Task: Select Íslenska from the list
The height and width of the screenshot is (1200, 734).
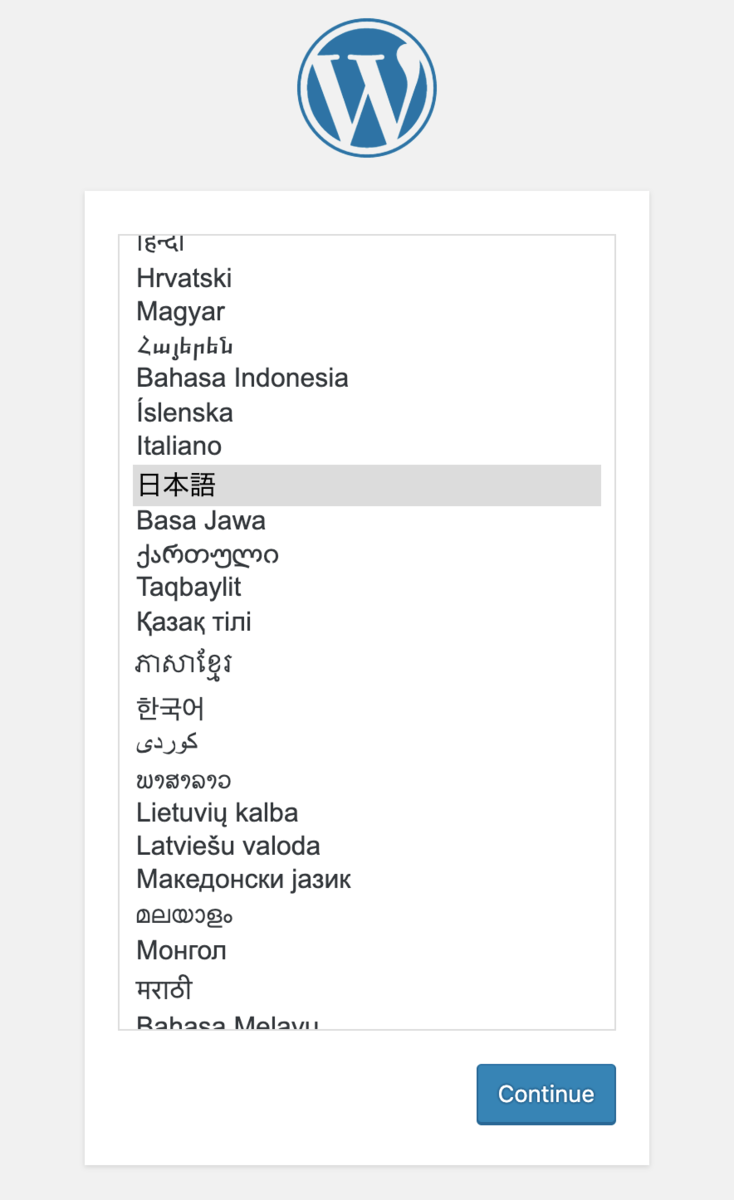Action: [367, 412]
